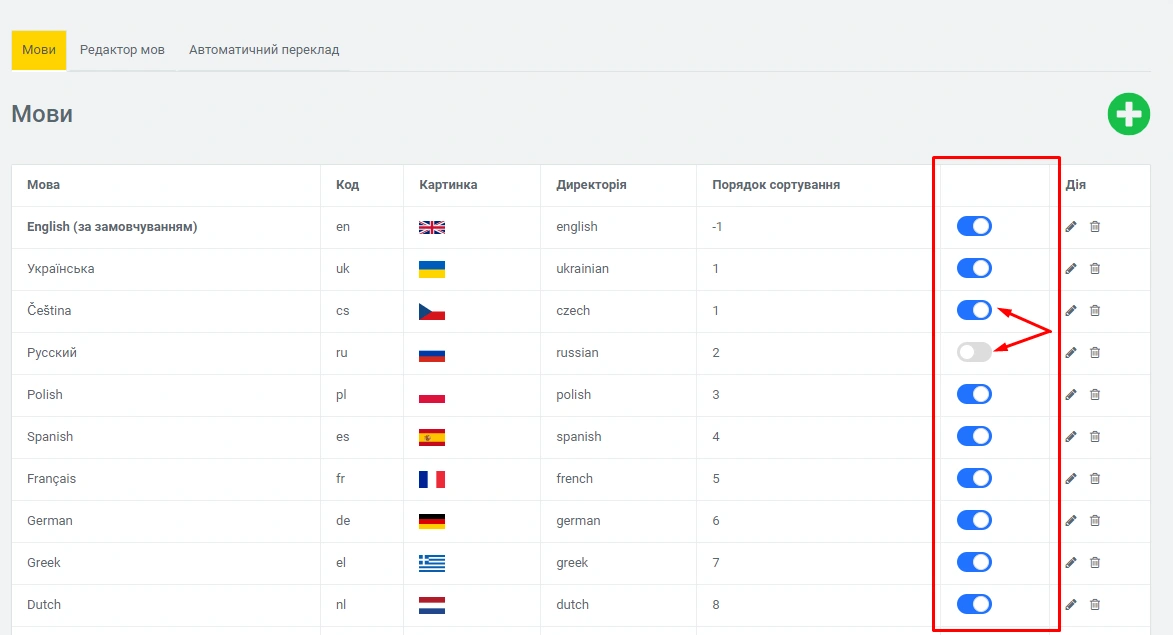Edit the Français language entry

(x=1071, y=479)
